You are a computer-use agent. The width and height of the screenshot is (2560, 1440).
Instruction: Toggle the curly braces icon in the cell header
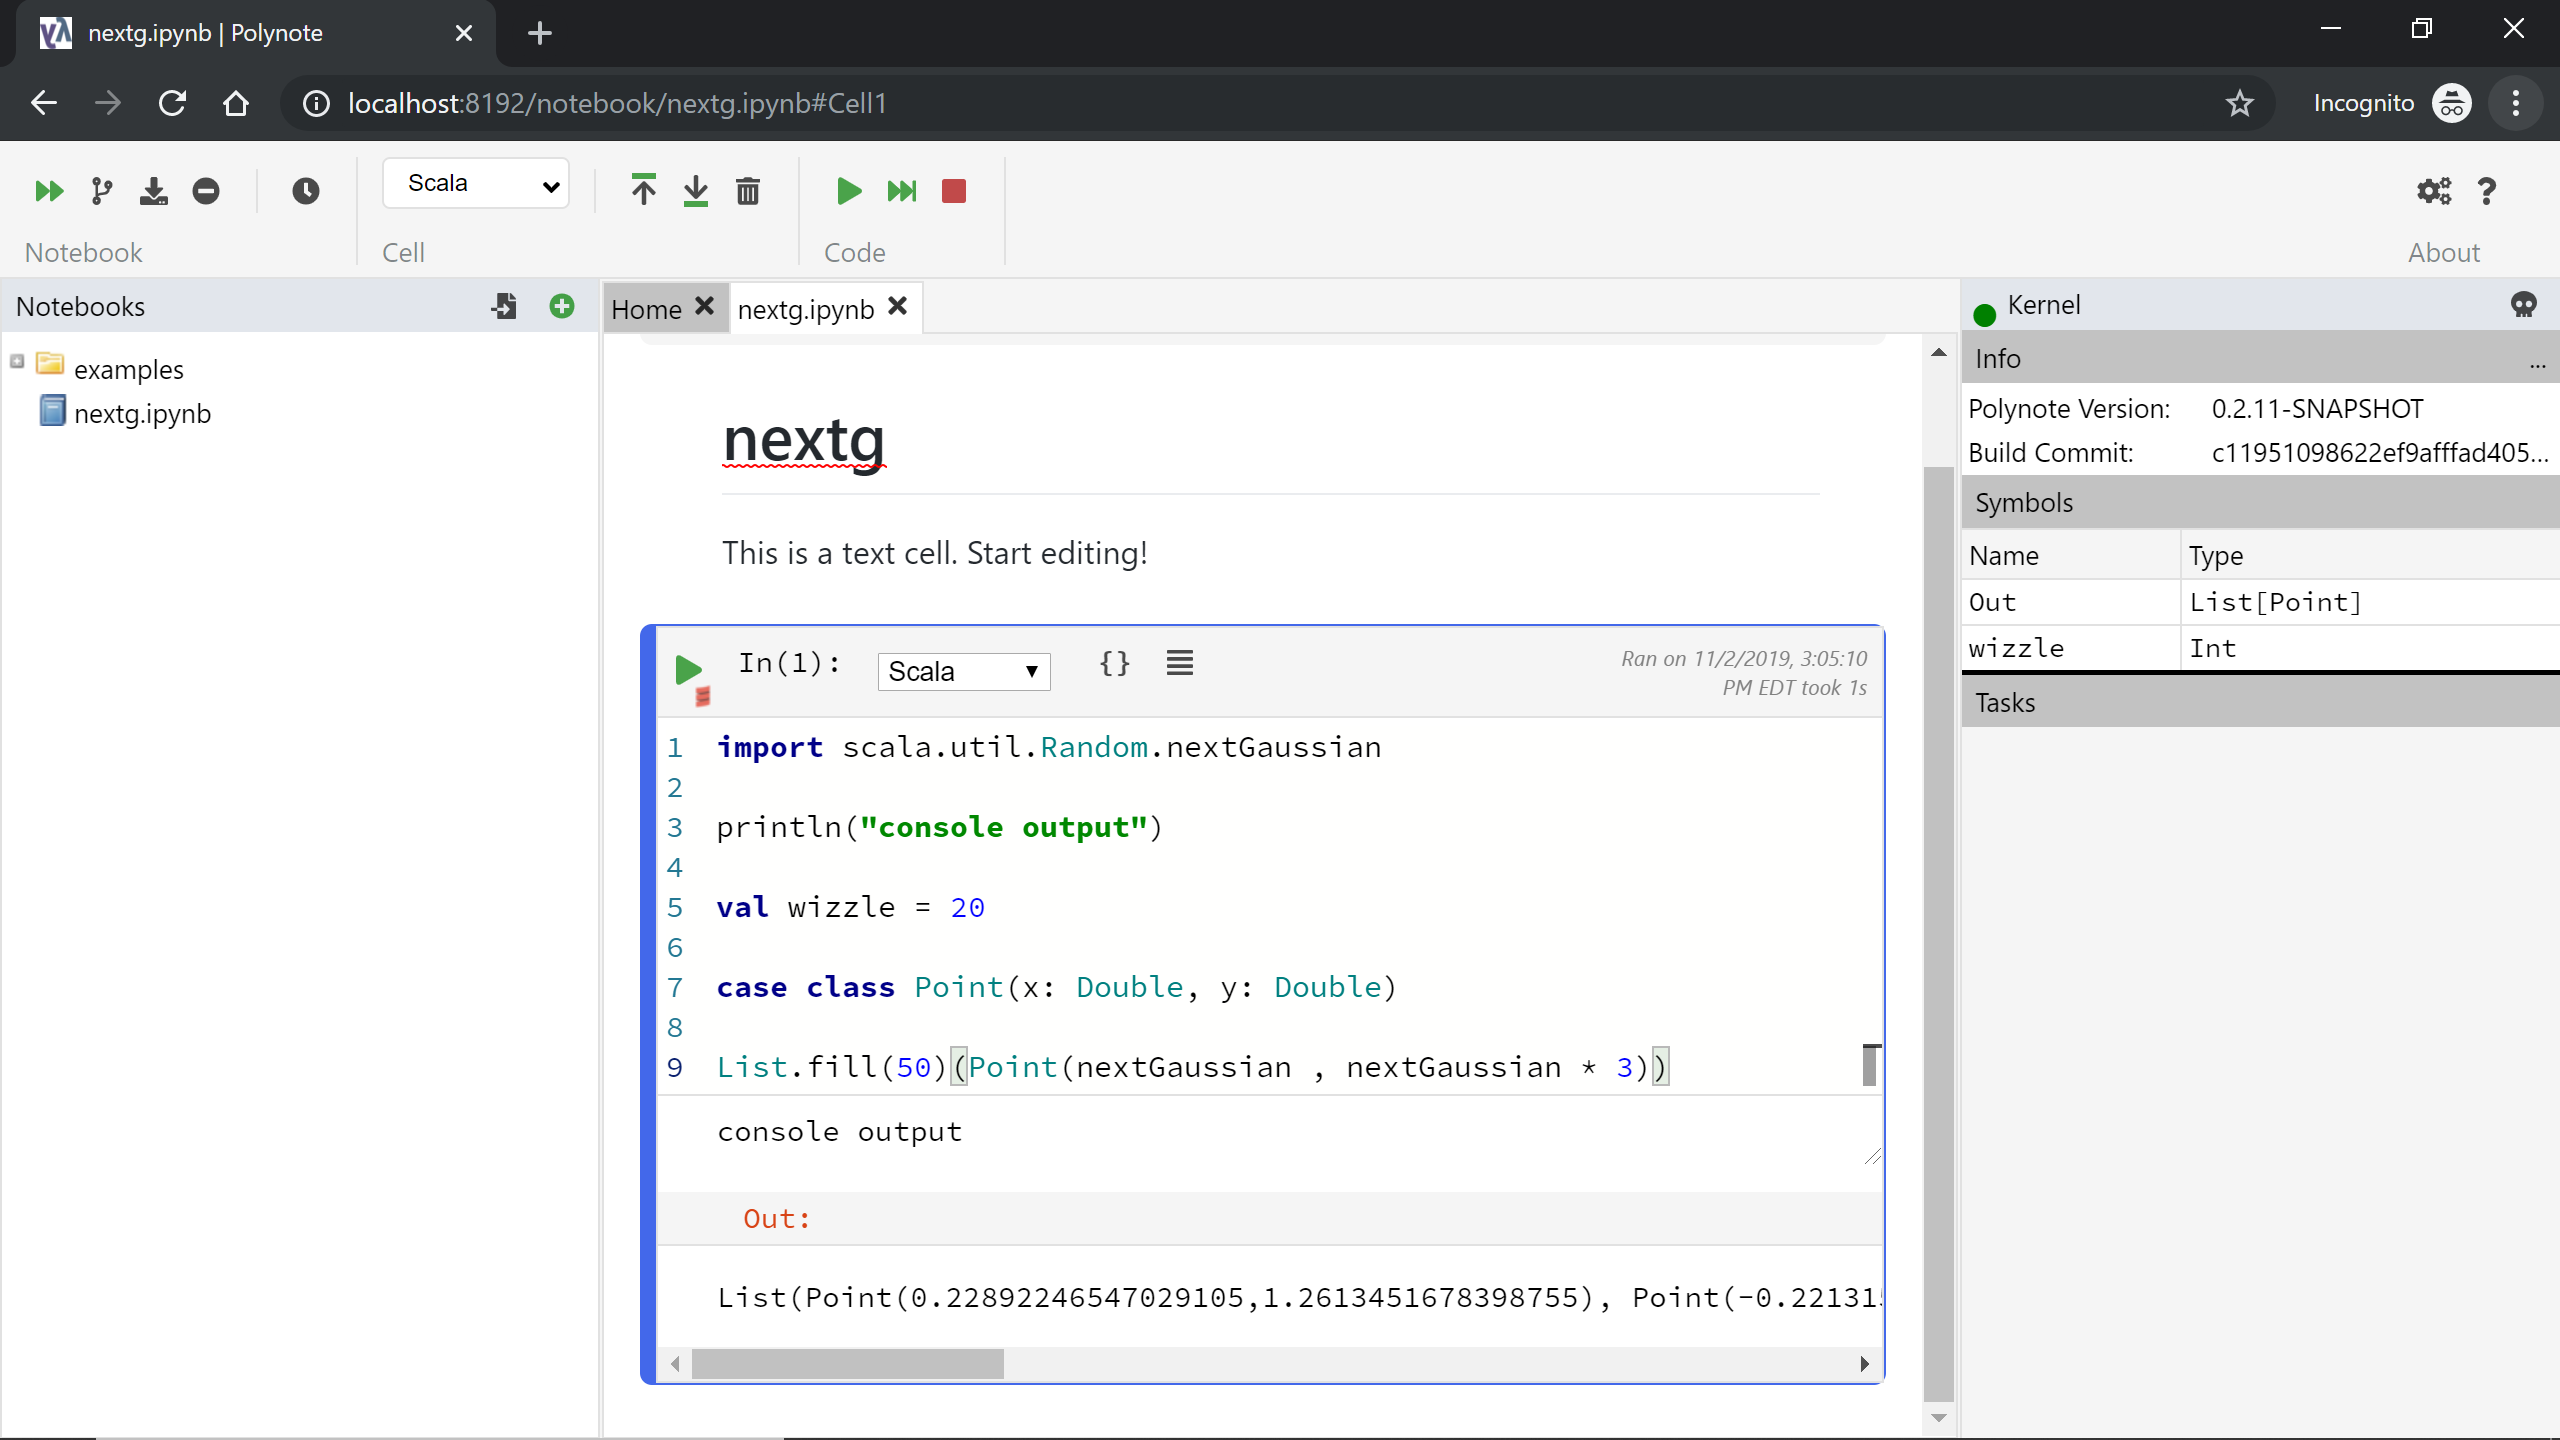1114,663
